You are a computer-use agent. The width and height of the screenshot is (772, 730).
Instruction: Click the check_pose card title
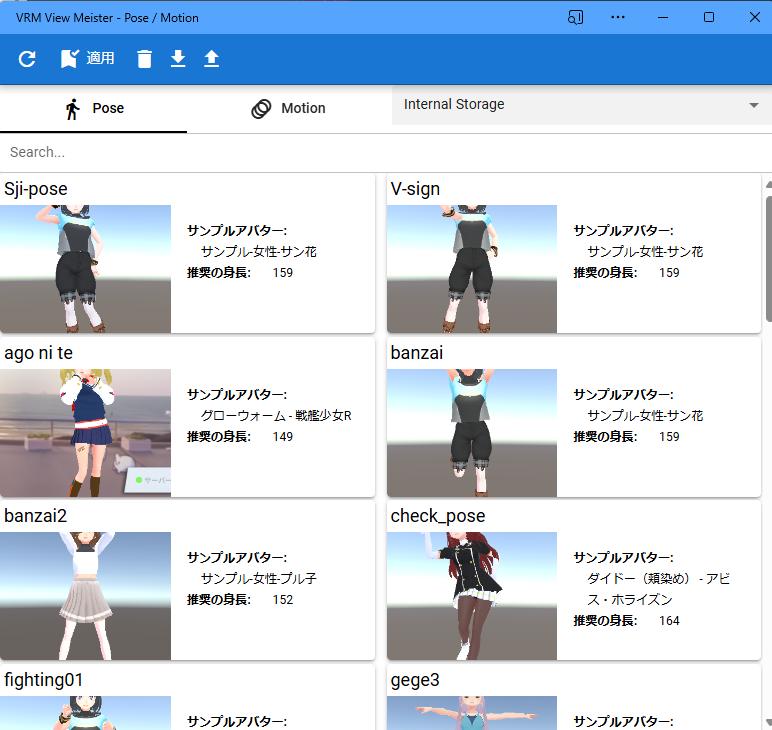[438, 516]
